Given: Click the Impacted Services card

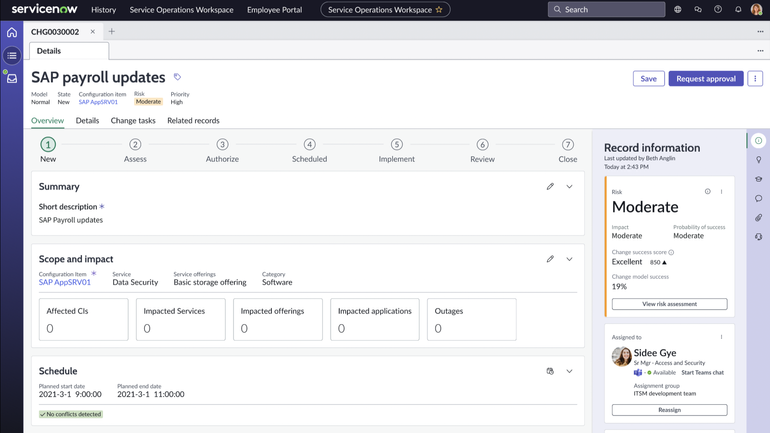Looking at the screenshot, I should point(181,320).
